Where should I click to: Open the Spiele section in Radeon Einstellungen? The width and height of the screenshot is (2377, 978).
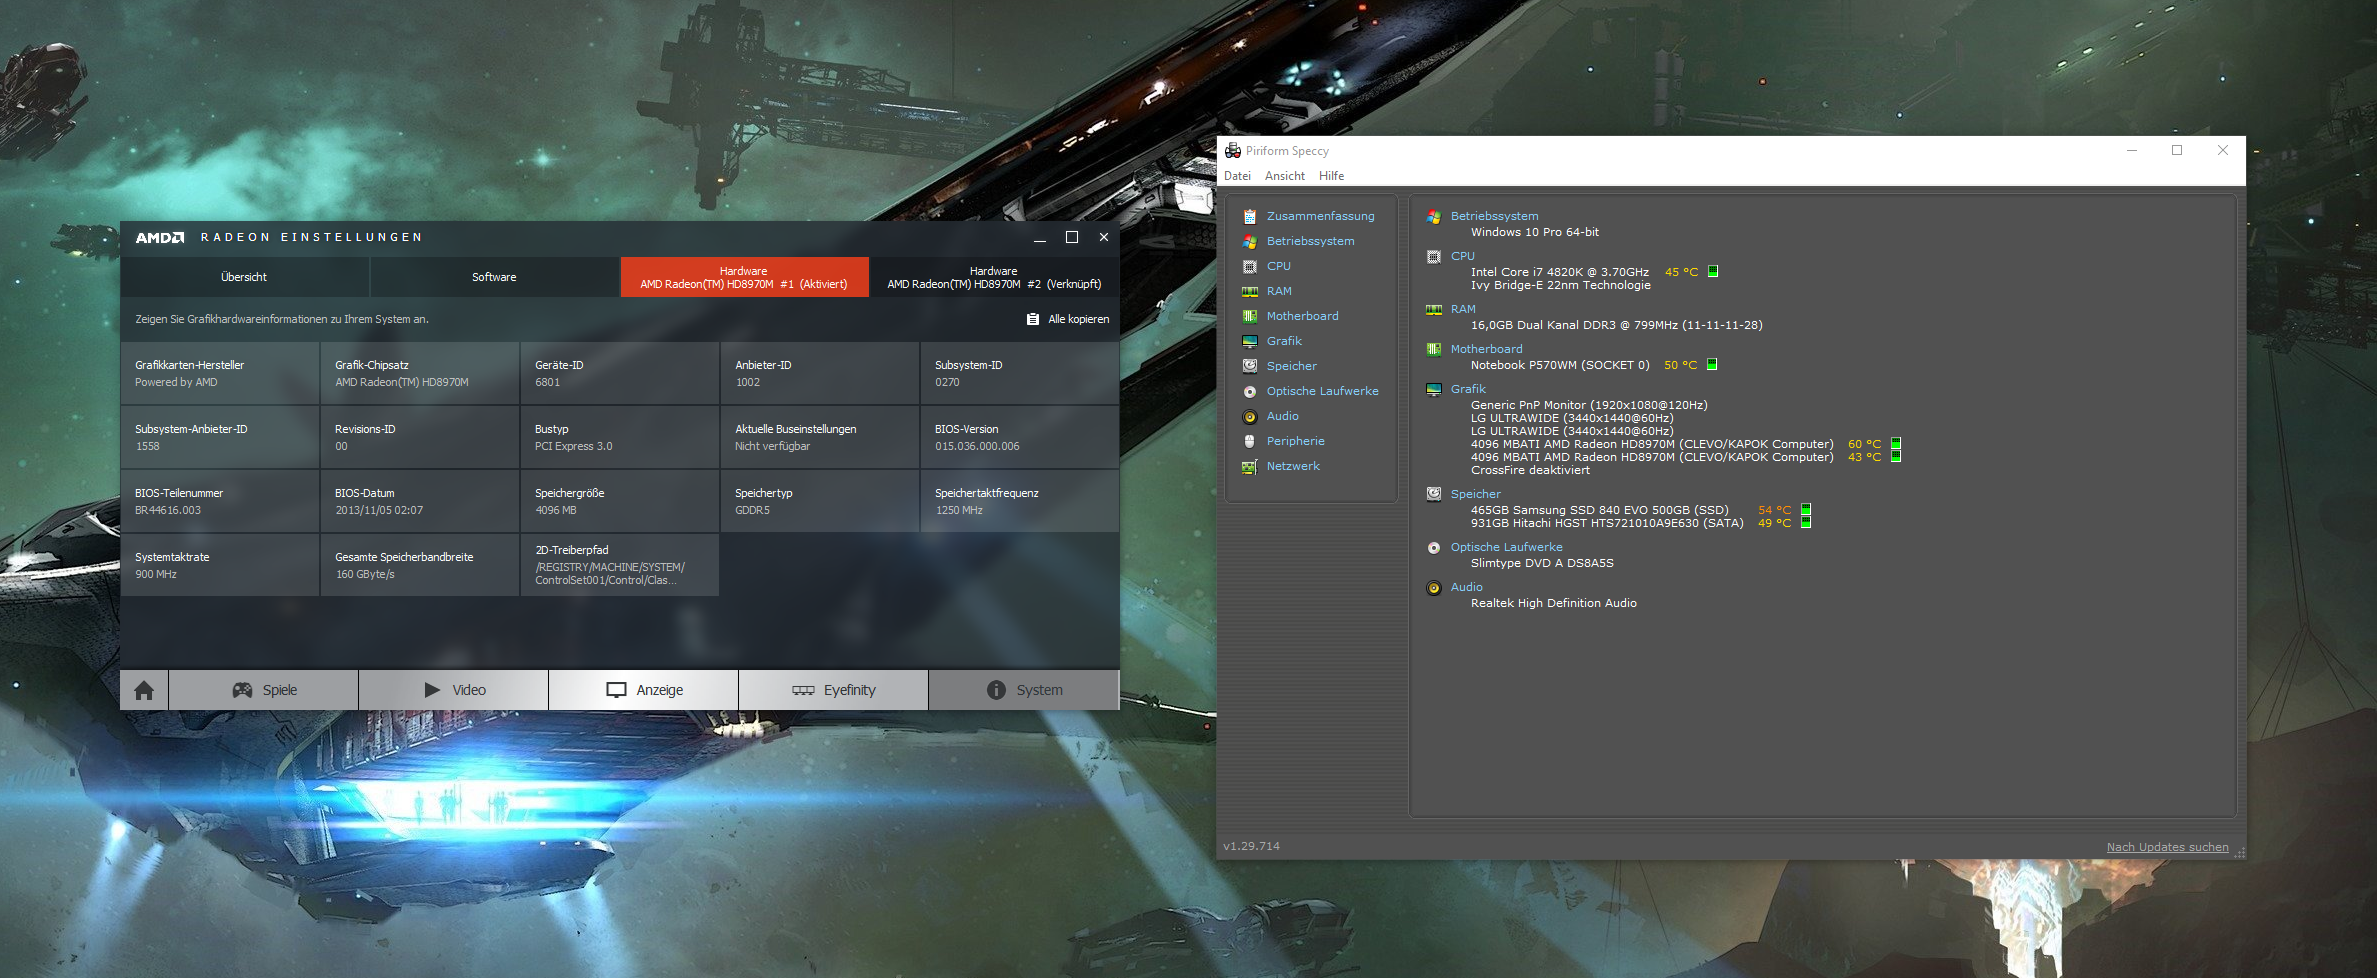[264, 690]
